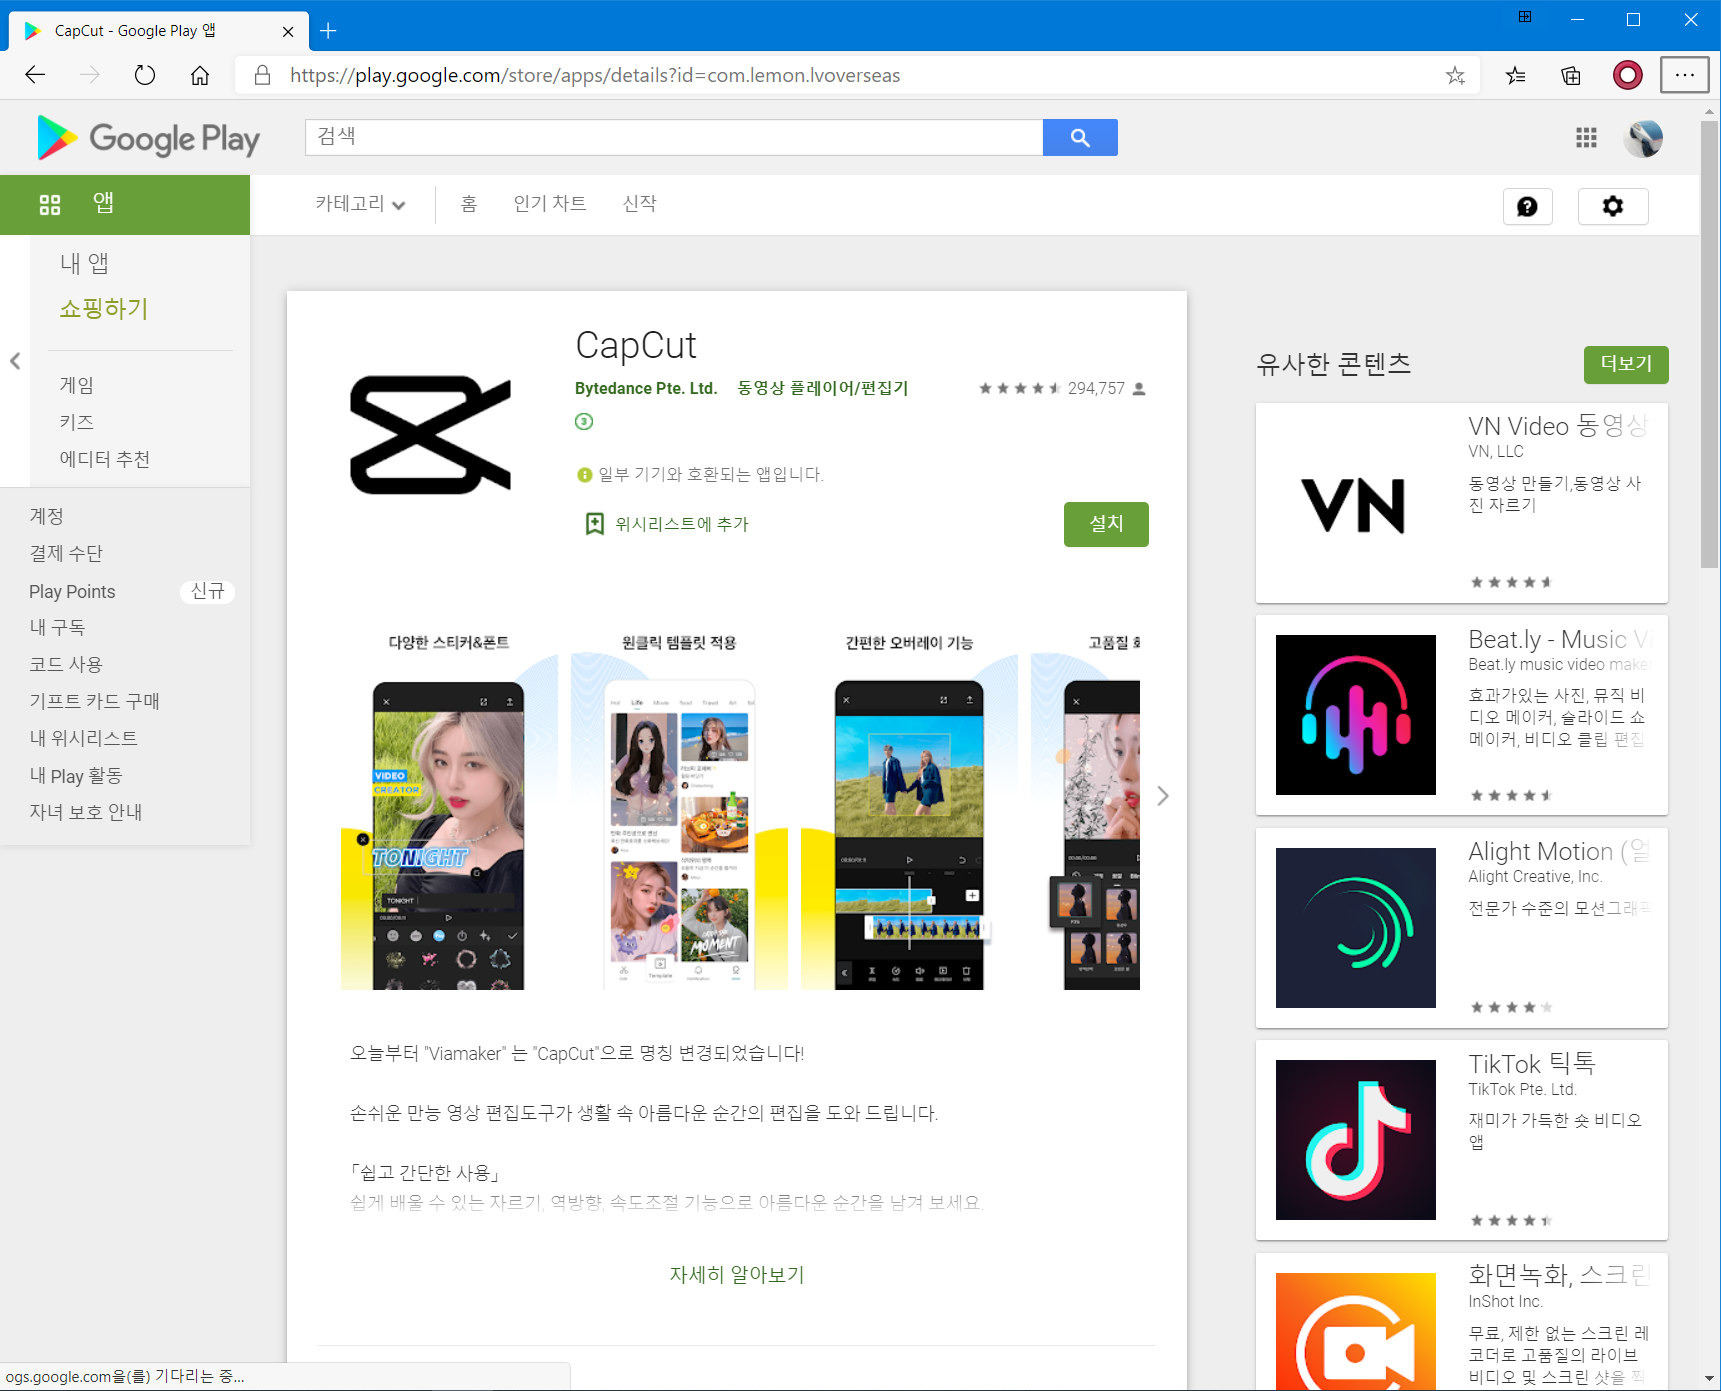This screenshot has width=1721, height=1391.
Task: Open the browser favorites list
Action: tap(1516, 75)
